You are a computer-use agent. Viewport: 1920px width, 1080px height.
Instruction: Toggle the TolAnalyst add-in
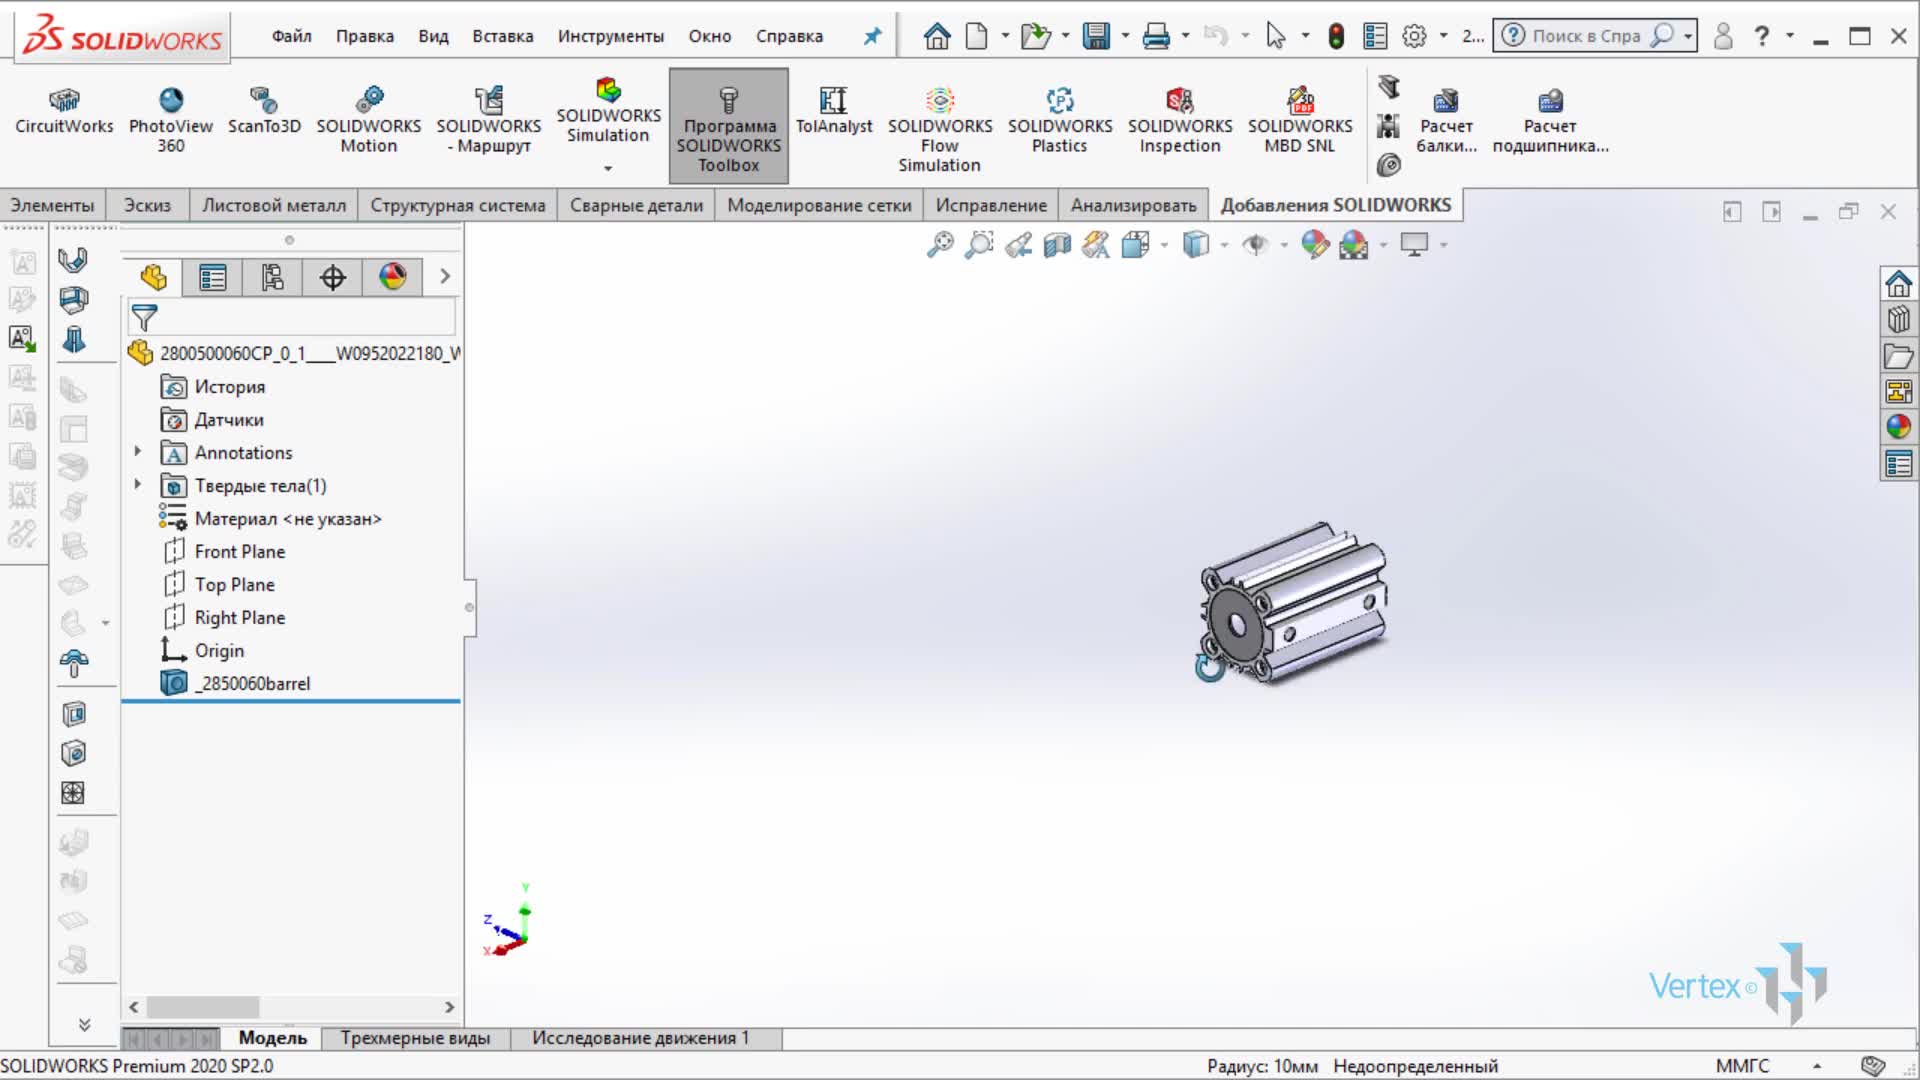(834, 111)
